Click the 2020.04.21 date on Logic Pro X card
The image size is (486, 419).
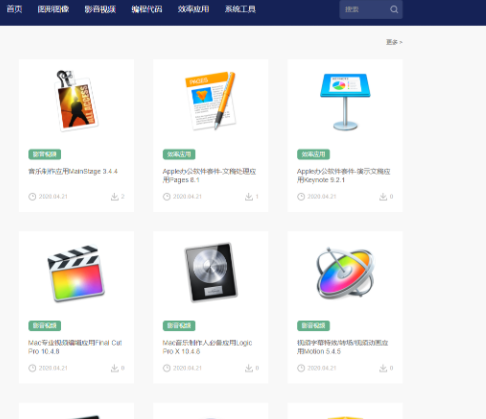(187, 368)
